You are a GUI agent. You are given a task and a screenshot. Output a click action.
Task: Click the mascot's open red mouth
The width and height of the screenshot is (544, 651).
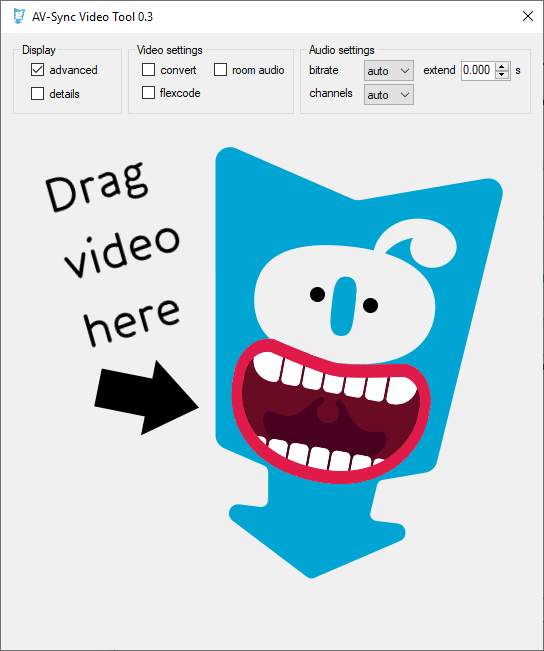click(331, 411)
